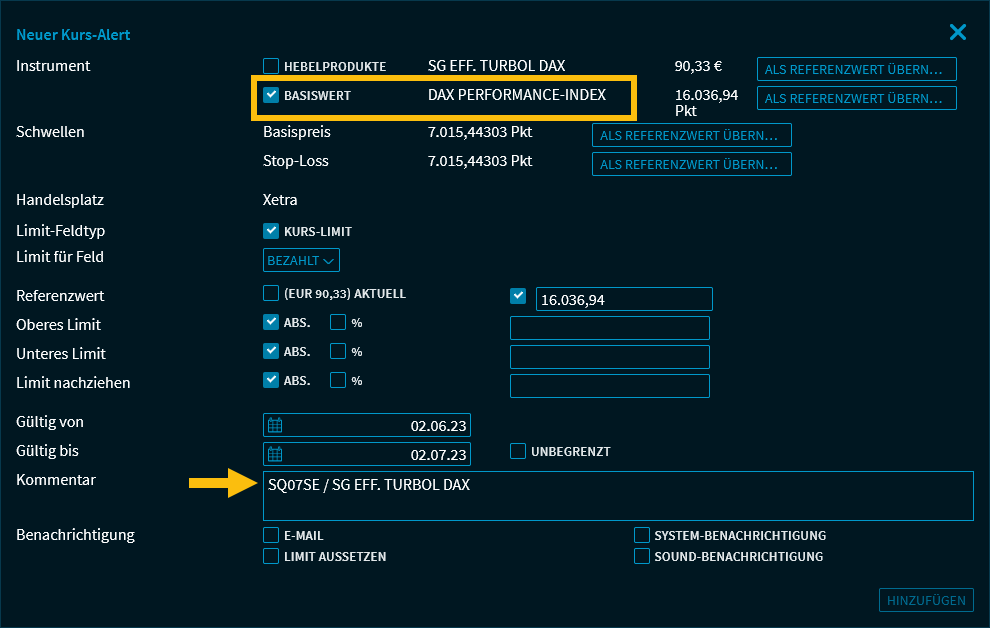Enable Sound-Benachrichtigung checkbox

642,556
